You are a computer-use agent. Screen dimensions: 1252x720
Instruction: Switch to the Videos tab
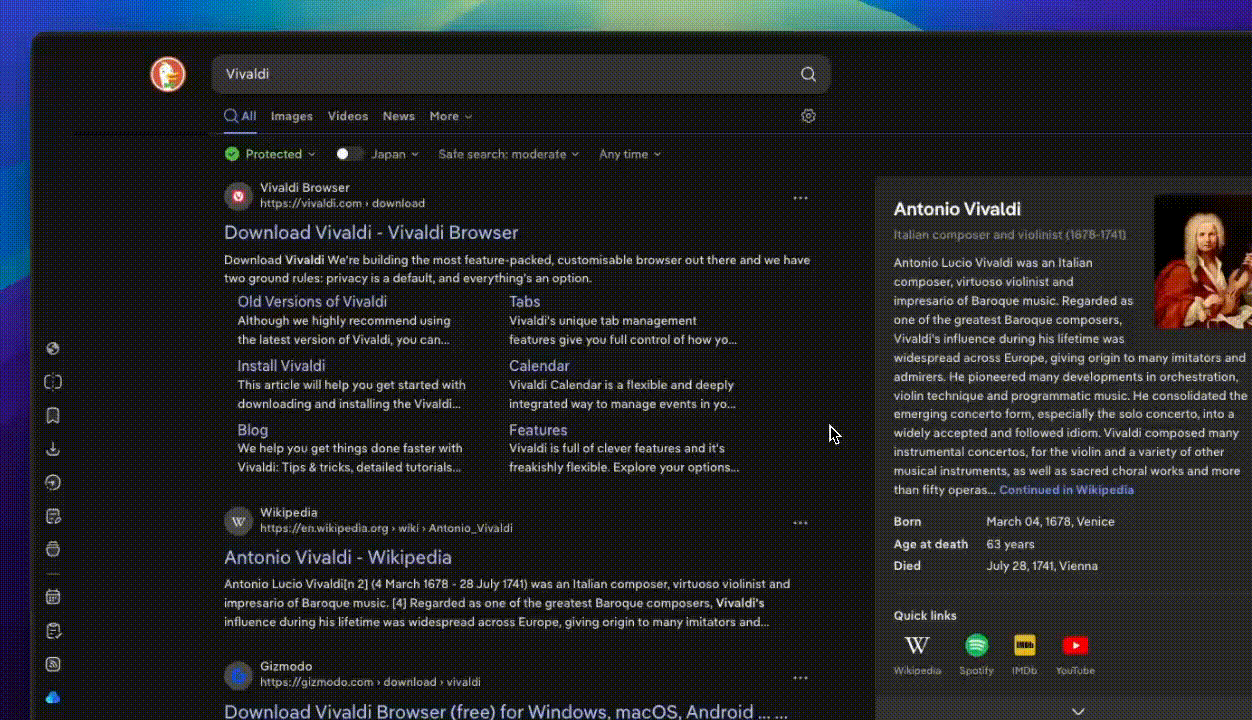pyautogui.click(x=348, y=116)
